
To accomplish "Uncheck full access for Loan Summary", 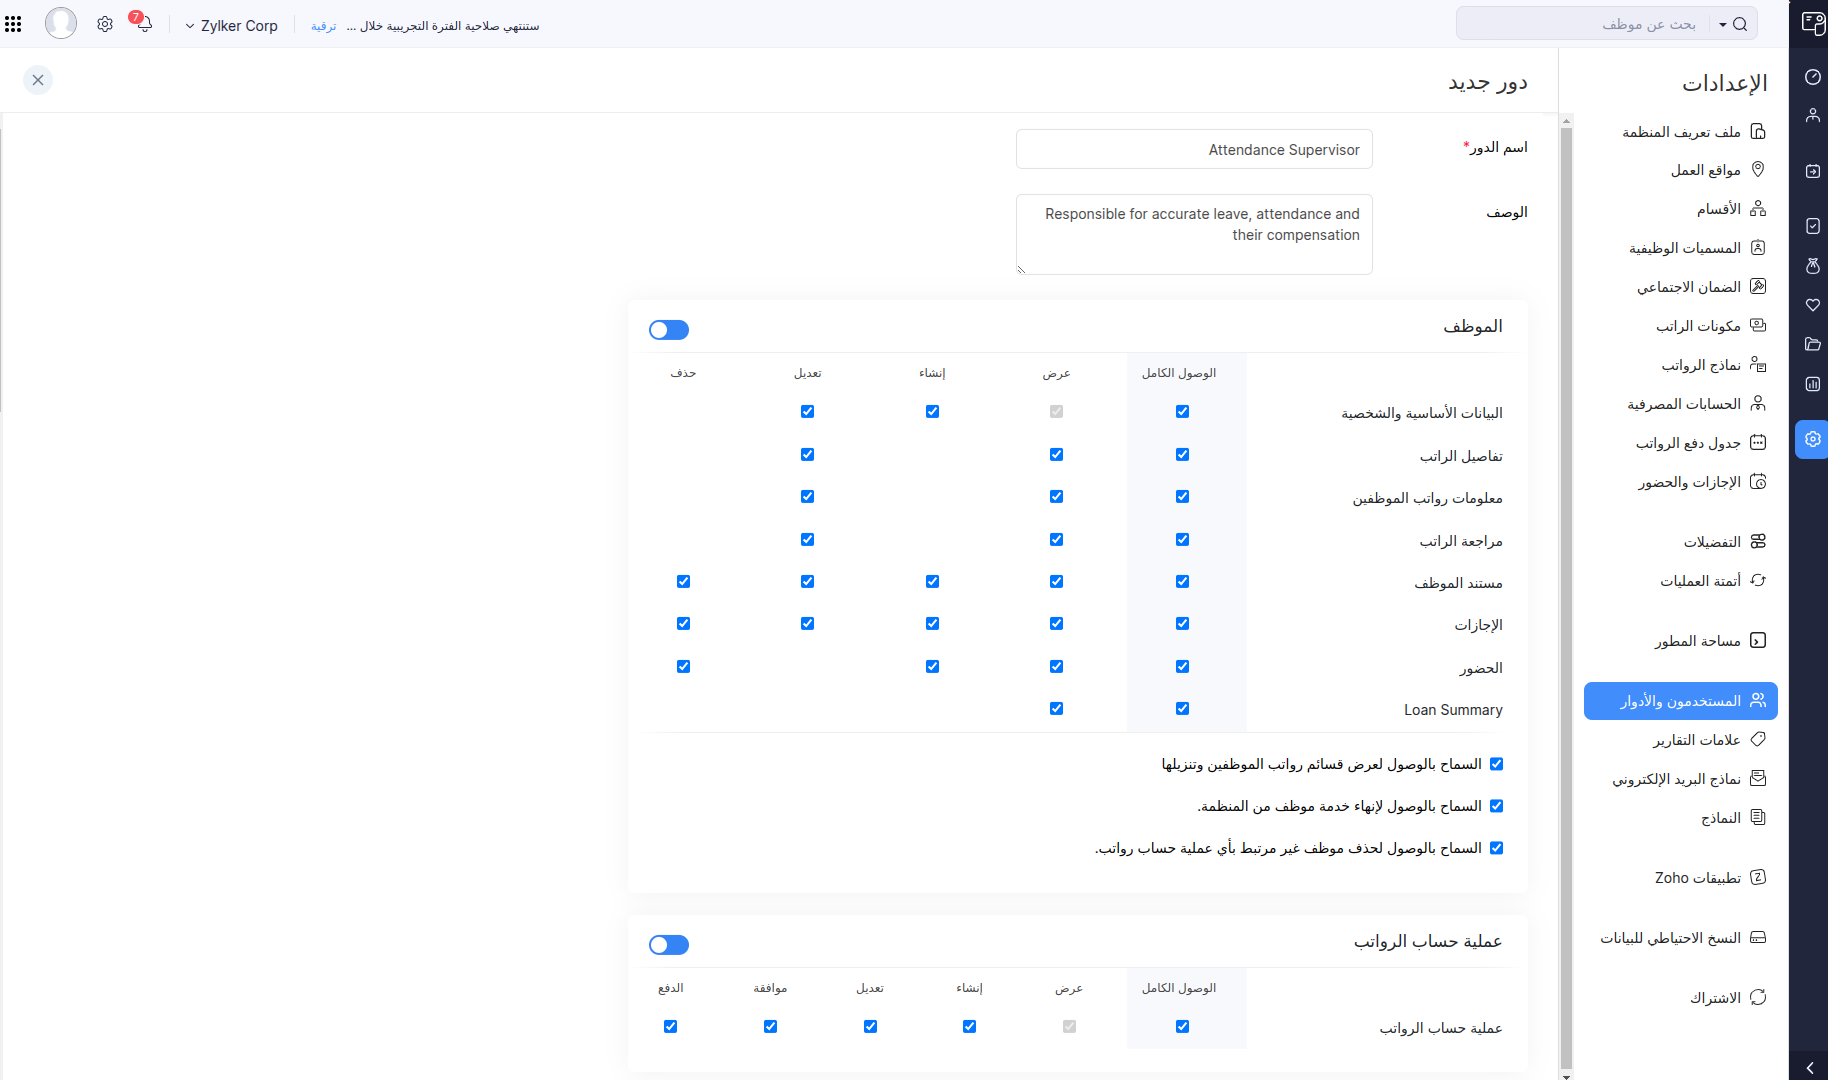I will (1182, 709).
